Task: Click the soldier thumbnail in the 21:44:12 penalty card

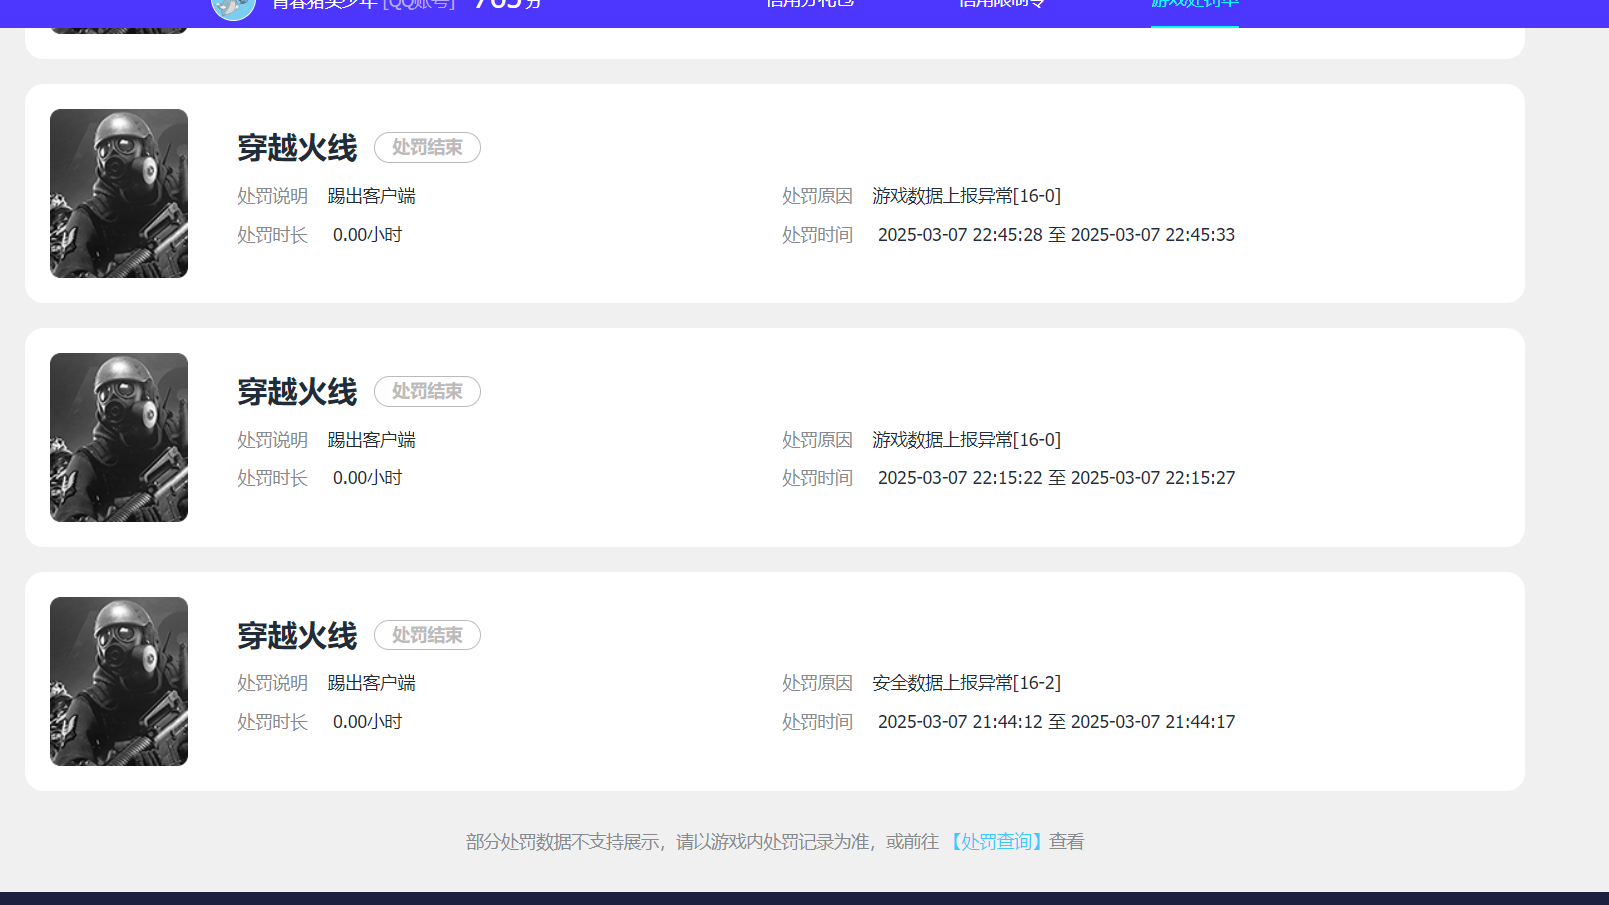Action: [119, 681]
